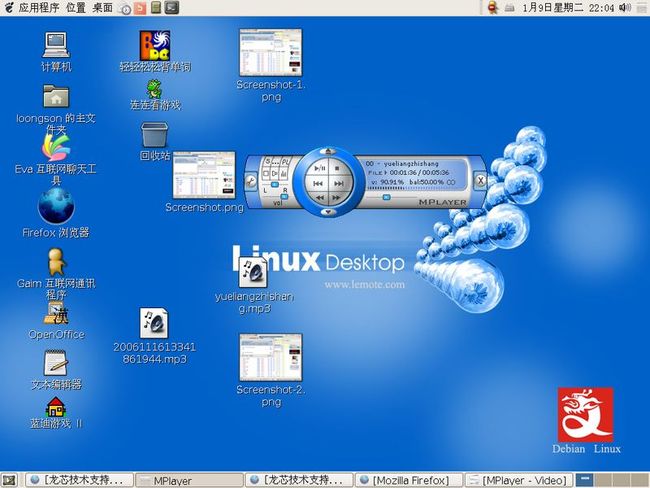Image resolution: width=650 pixels, height=488 pixels.
Task: Select the first highlighted workspace in the switcher
Action: pyautogui.click(x=585, y=480)
